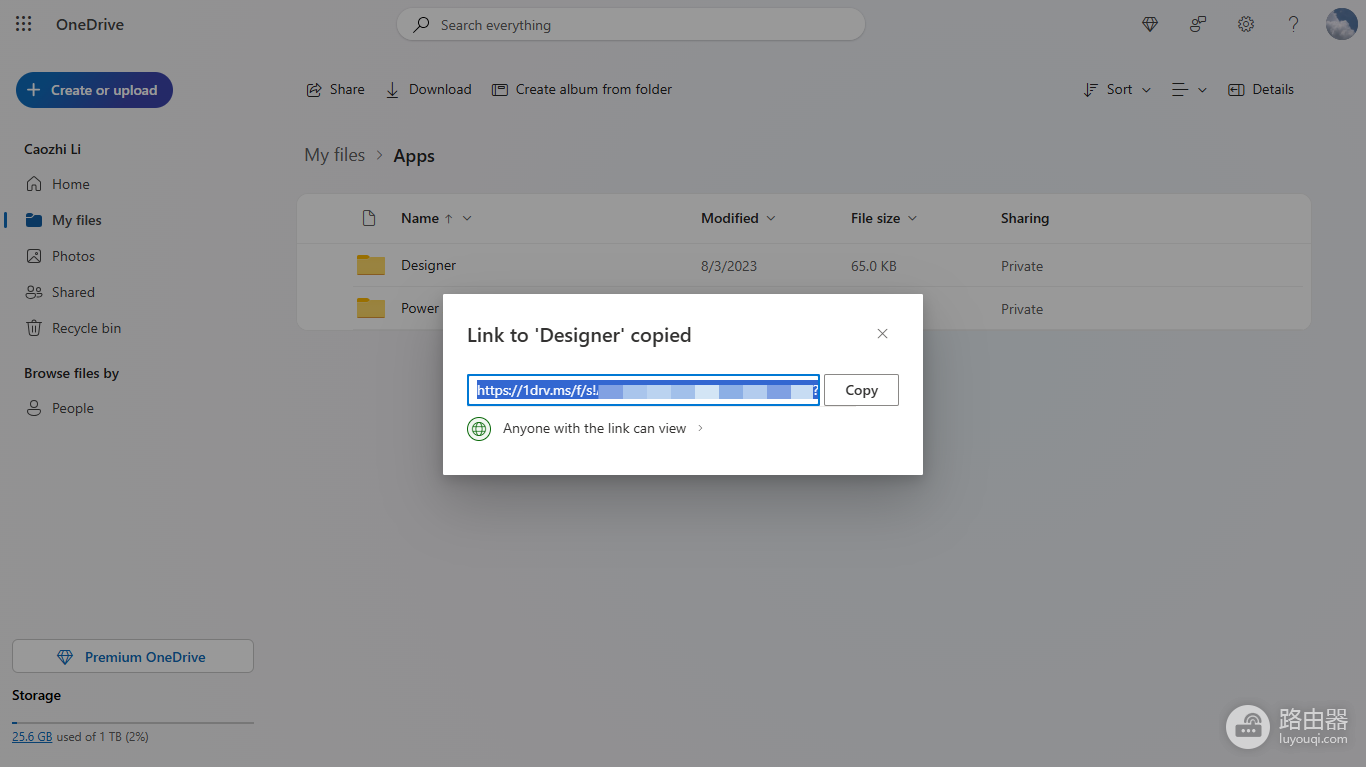Click the Copy button in dialog
This screenshot has height=767, width=1366.
[x=861, y=390]
